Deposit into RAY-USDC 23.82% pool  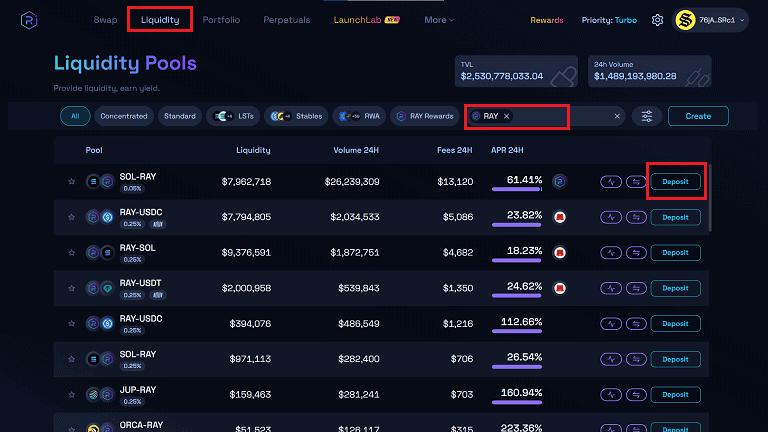coord(675,217)
